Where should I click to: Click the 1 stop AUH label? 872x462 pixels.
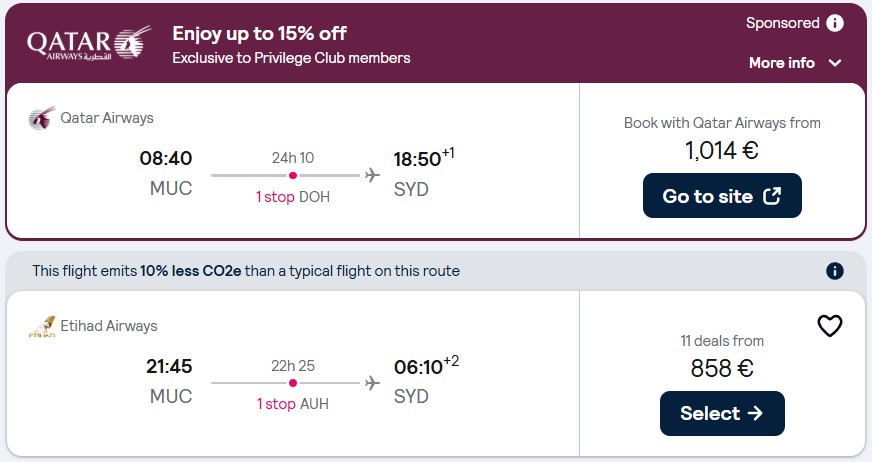tap(293, 404)
